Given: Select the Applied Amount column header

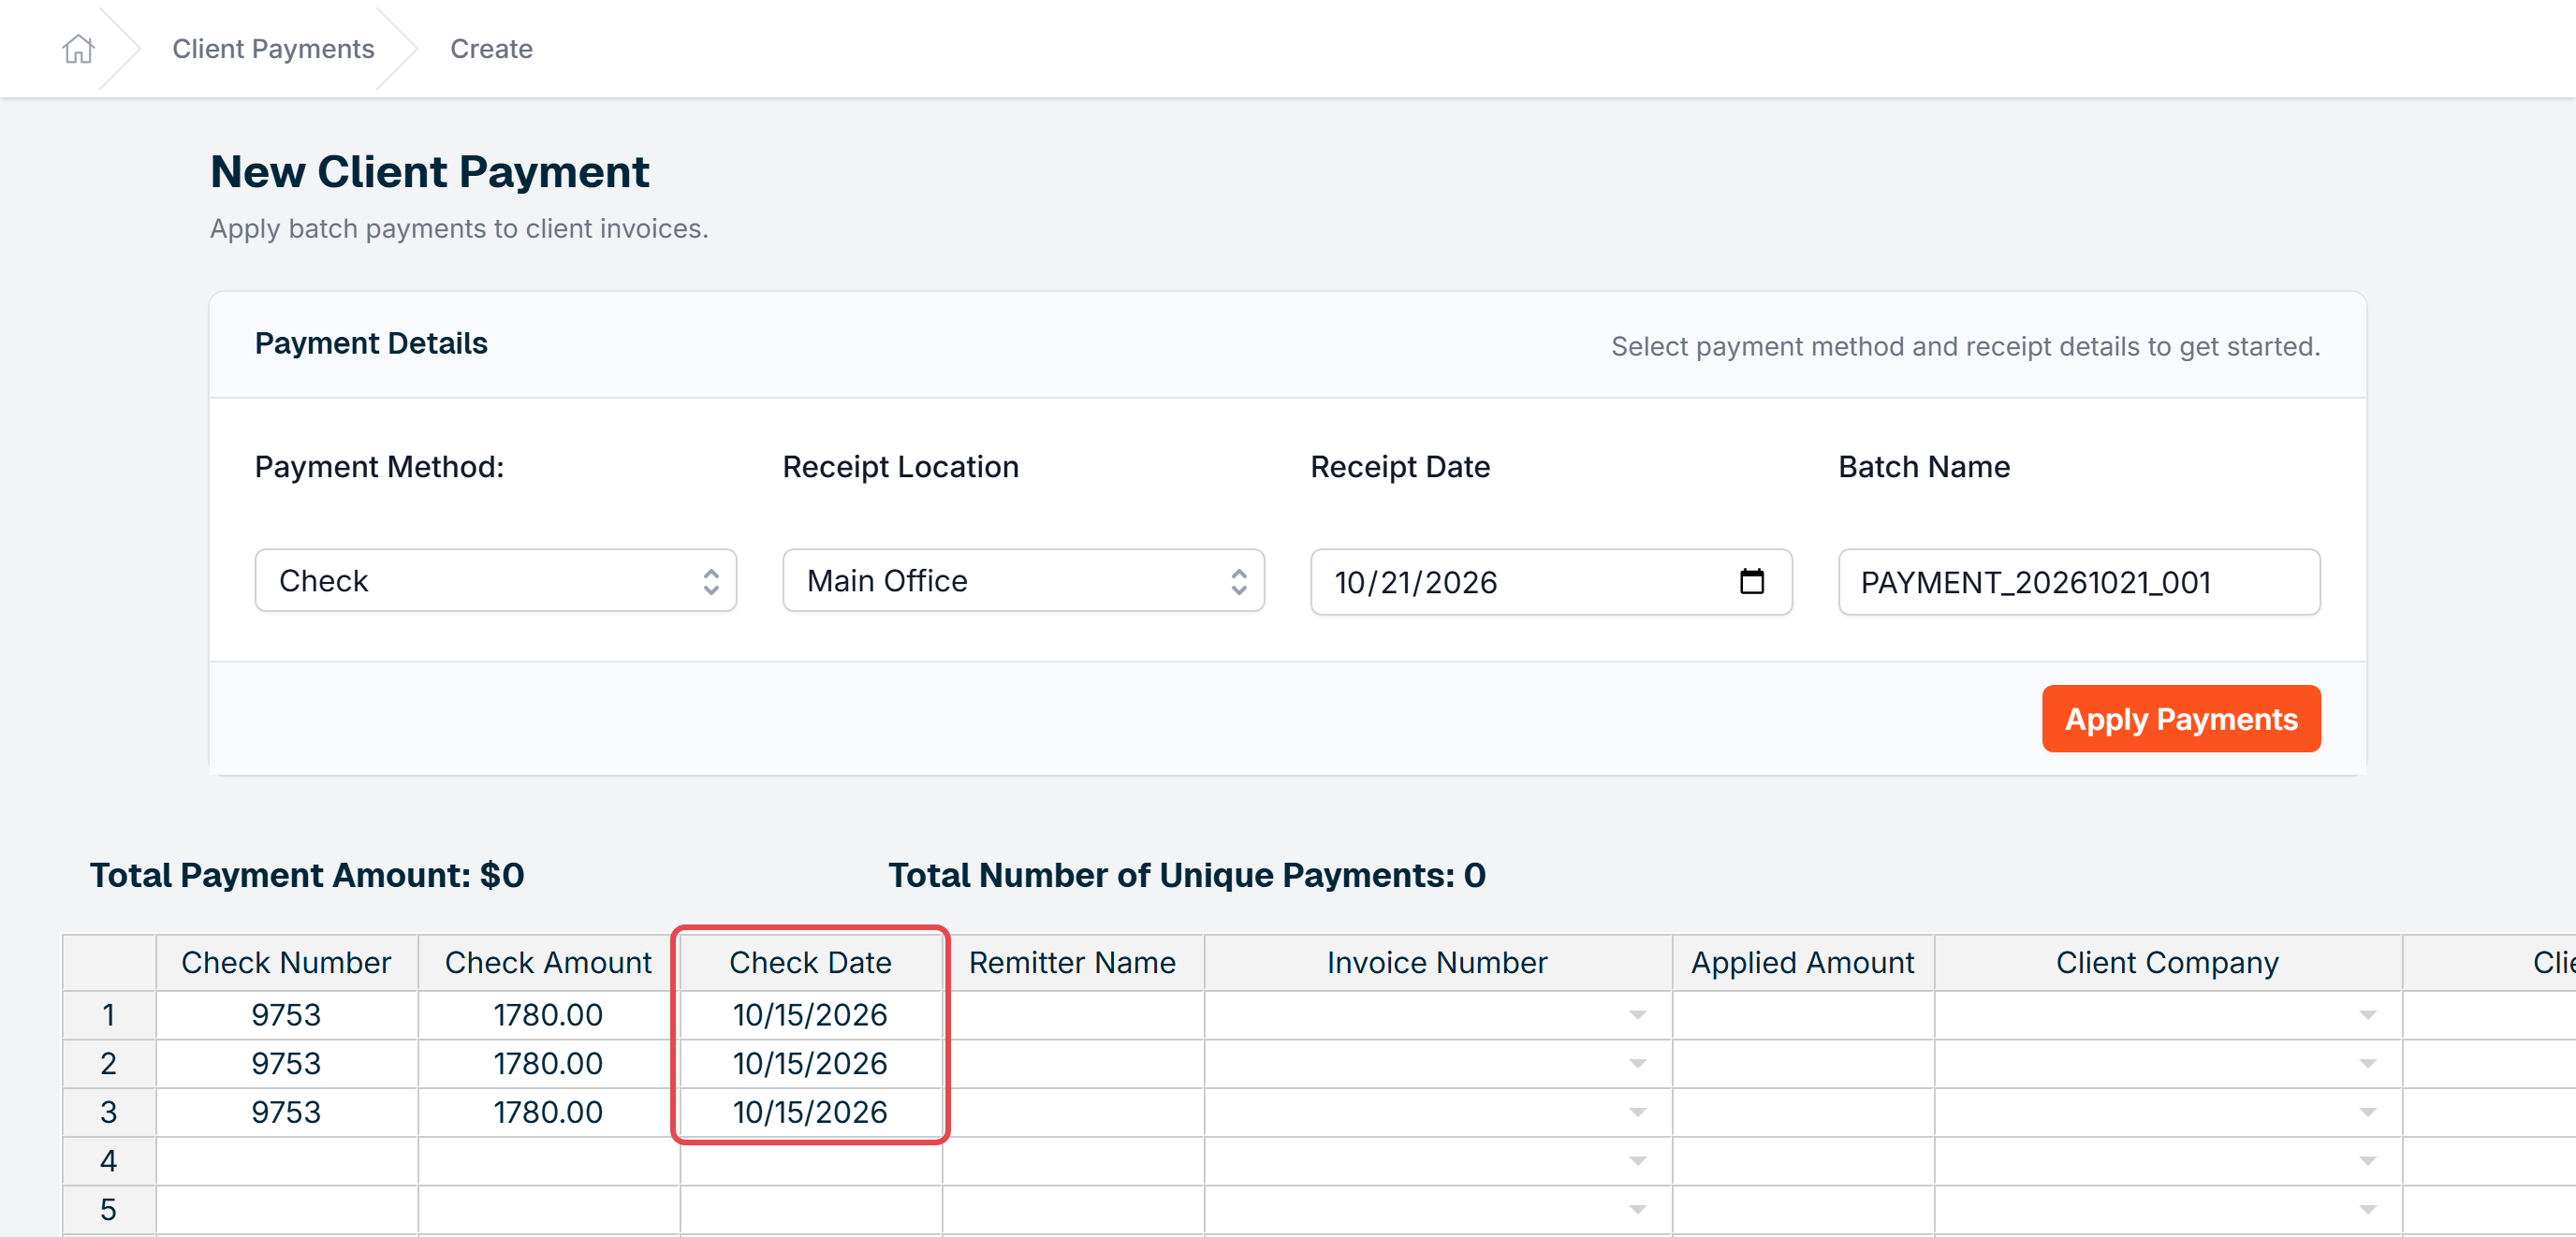Looking at the screenshot, I should click(1803, 962).
